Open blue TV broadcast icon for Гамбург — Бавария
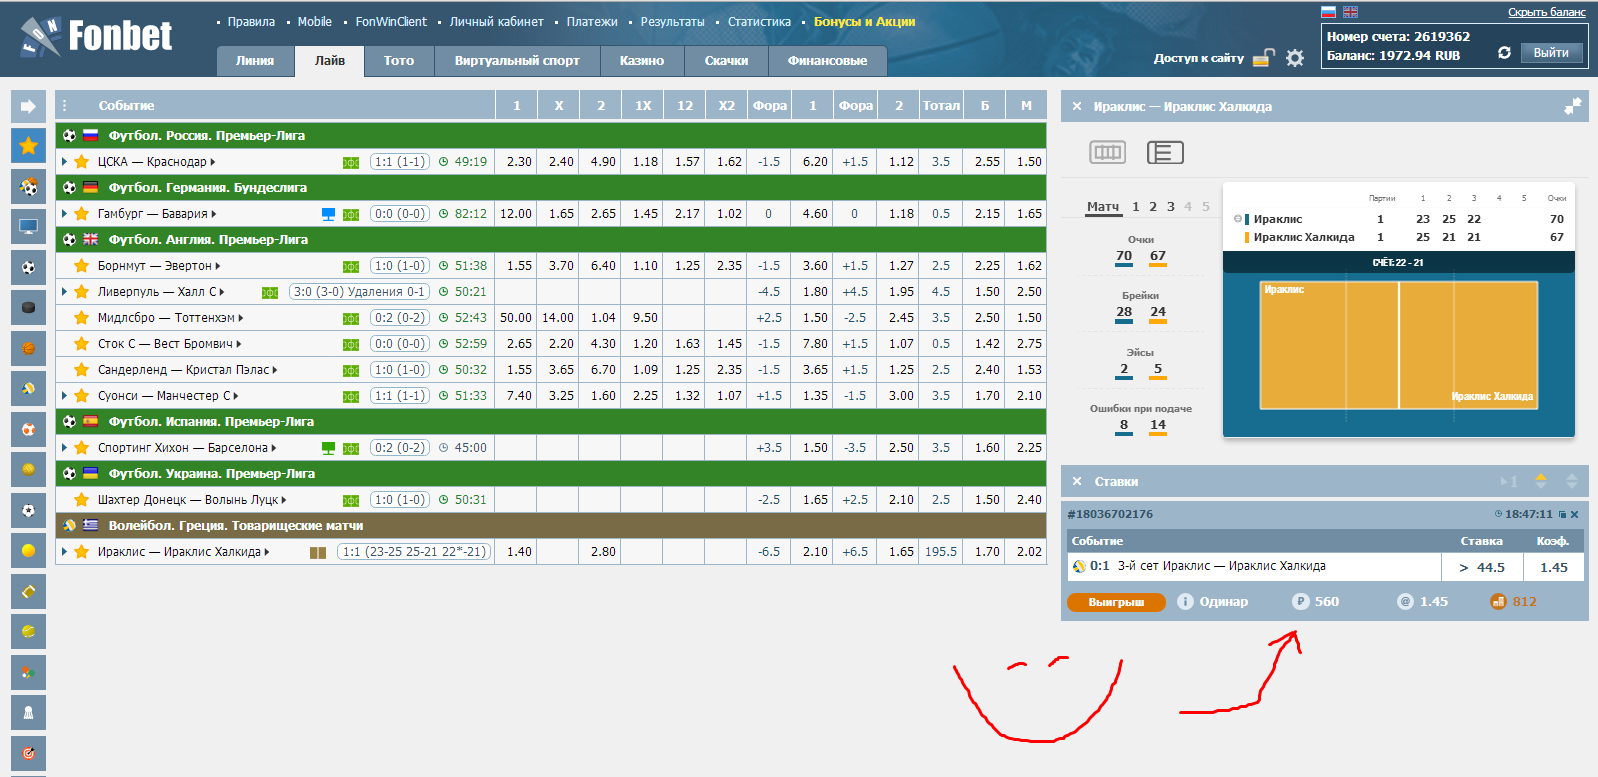The height and width of the screenshot is (777, 1598). pyautogui.click(x=328, y=214)
